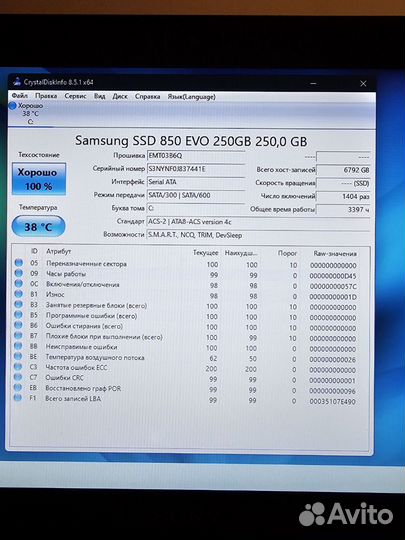
Task: Click the features field S.M.A.R.T., NCQ, TRIM, DevSleep
Action: pyautogui.click(x=258, y=235)
